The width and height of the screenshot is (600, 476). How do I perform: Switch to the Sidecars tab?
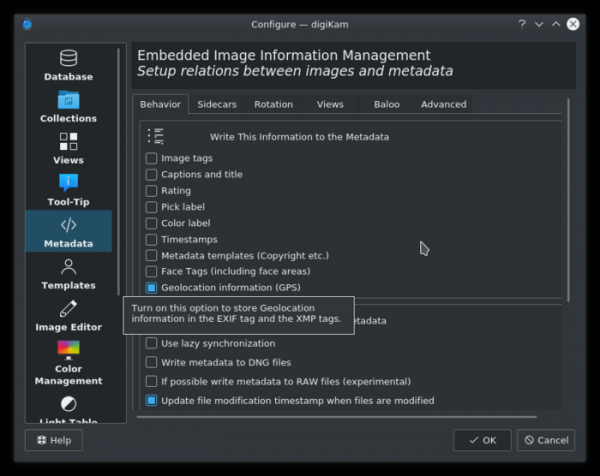217,104
